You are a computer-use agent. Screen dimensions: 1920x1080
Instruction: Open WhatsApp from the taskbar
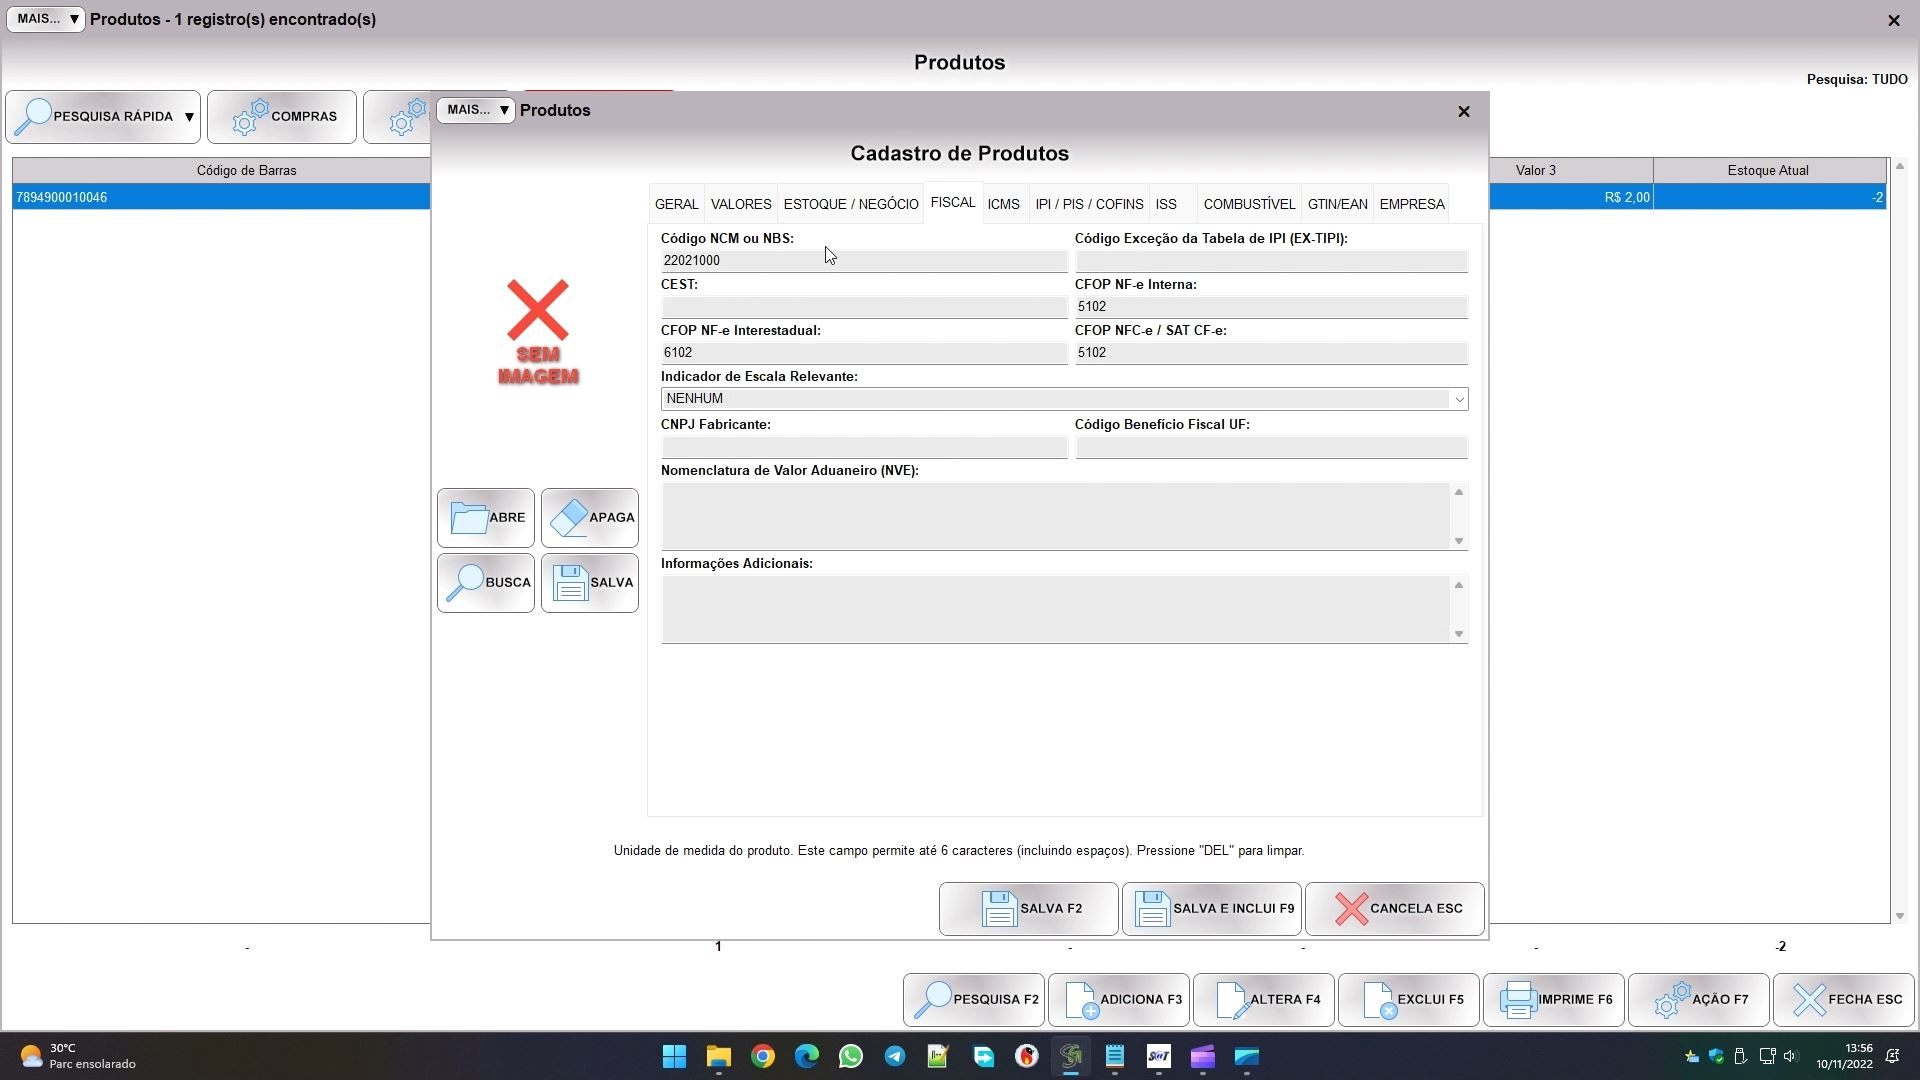(x=851, y=1057)
